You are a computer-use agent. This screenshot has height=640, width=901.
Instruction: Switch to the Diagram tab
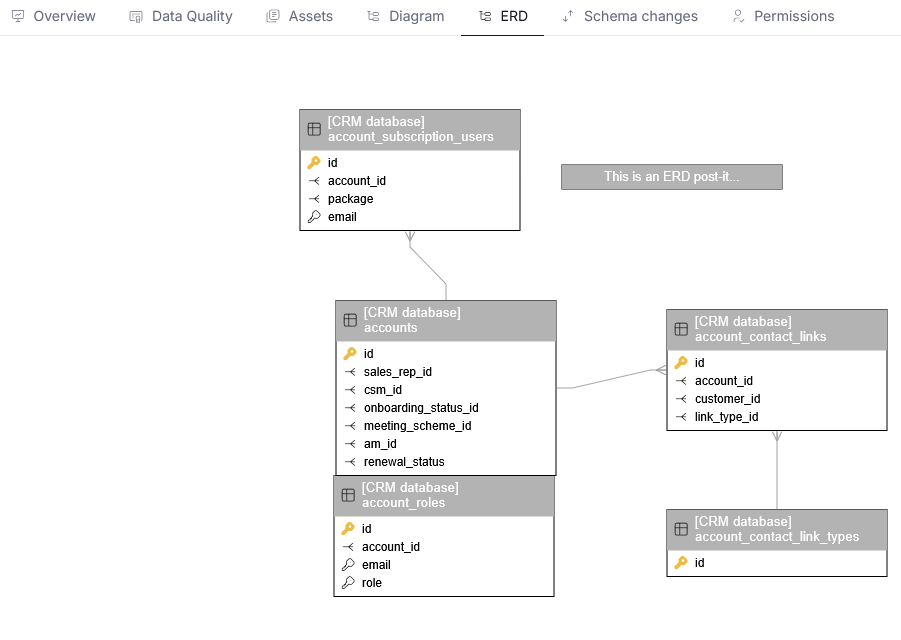point(405,16)
